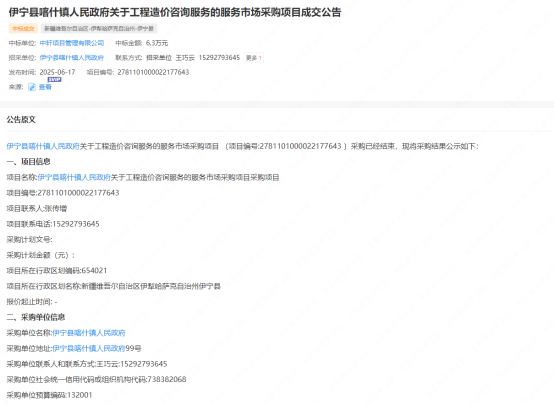
Task: Open 招采单位 伊宁县喀什镇人民政府 link in header
Action: pyautogui.click(x=72, y=58)
